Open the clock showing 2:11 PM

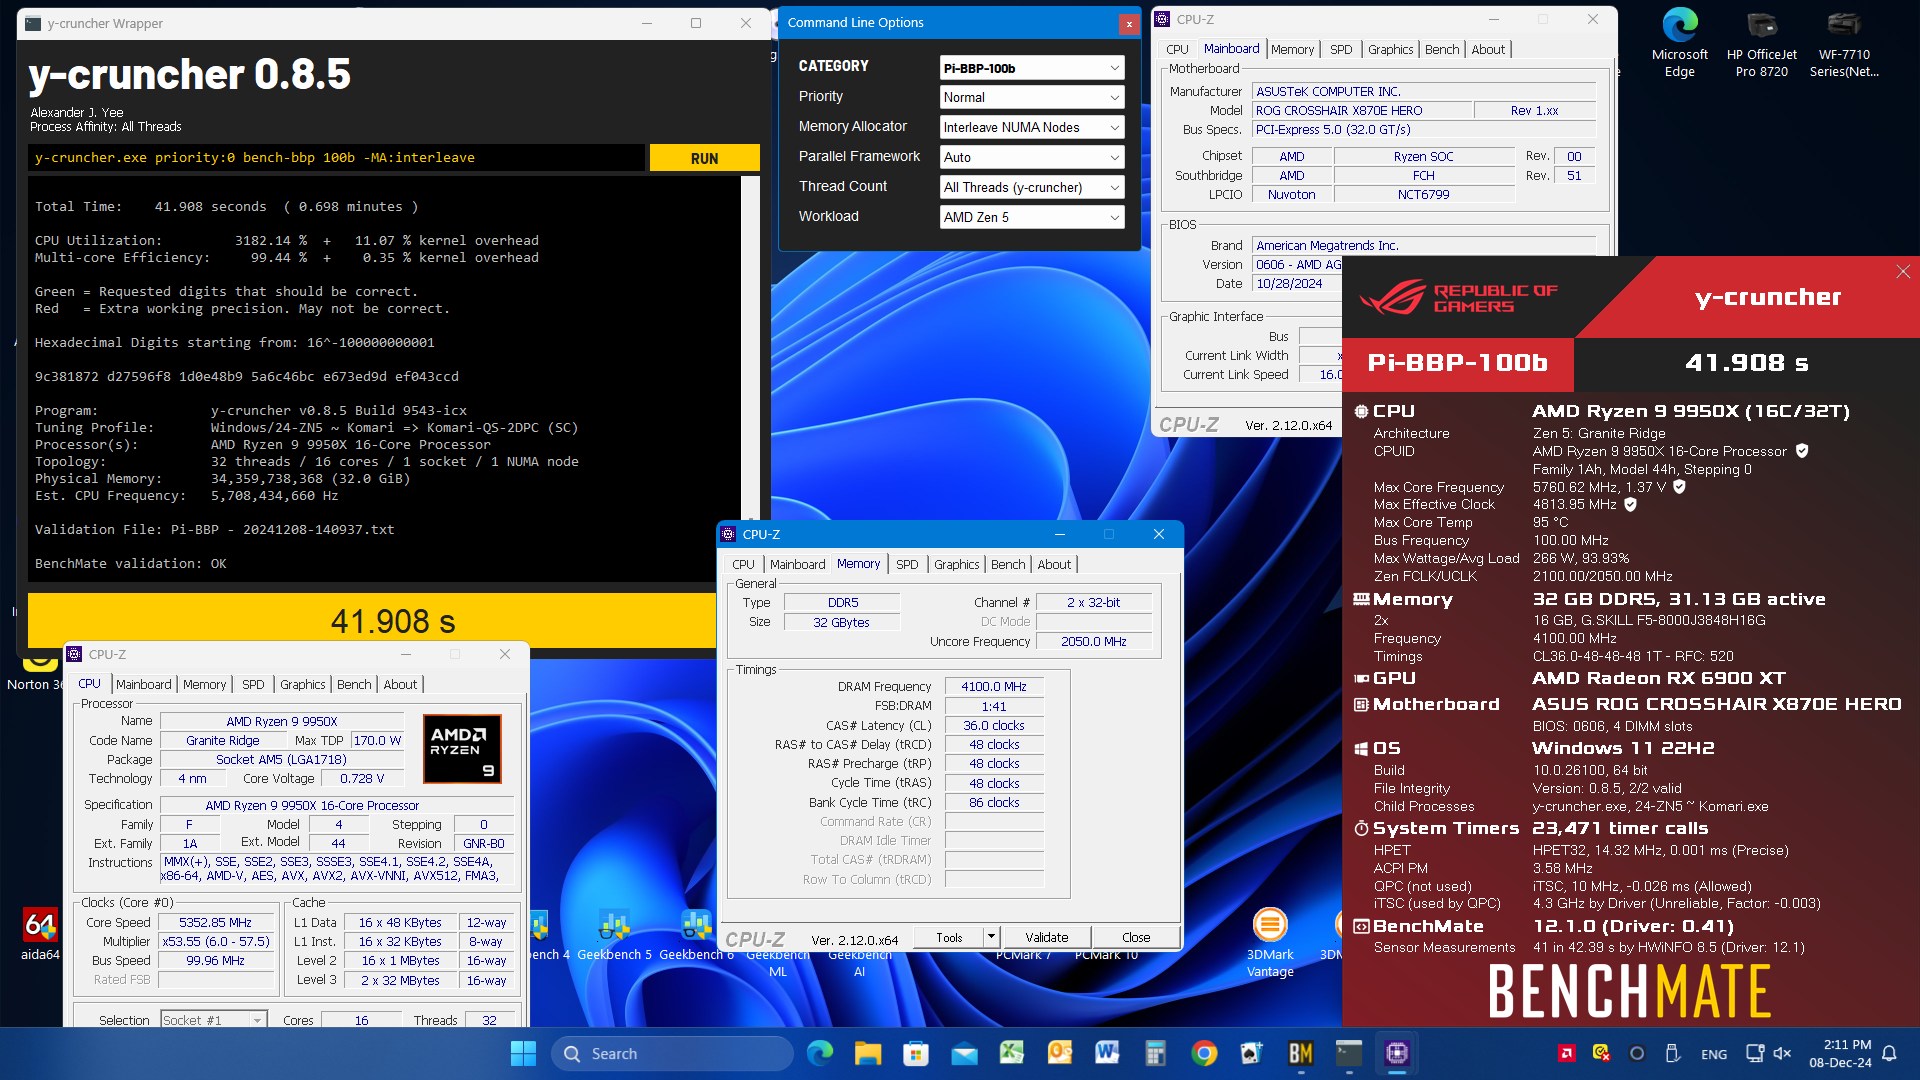[x=1840, y=1053]
